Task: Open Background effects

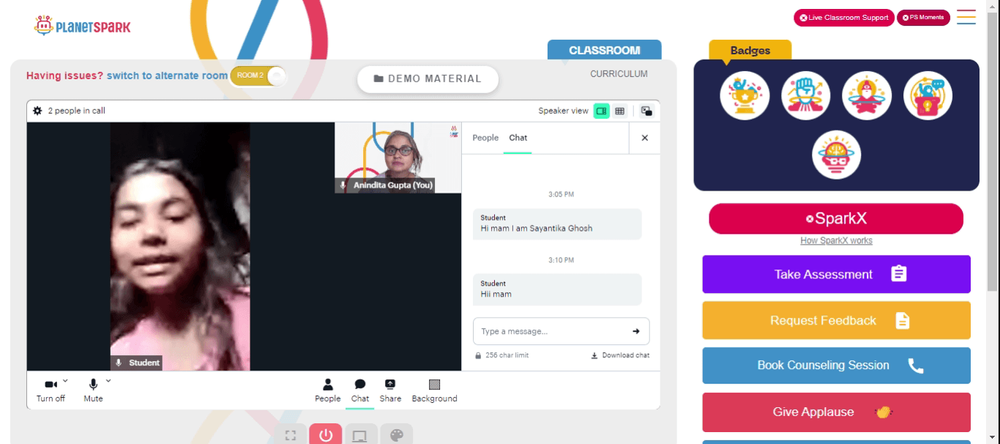Action: click(434, 390)
